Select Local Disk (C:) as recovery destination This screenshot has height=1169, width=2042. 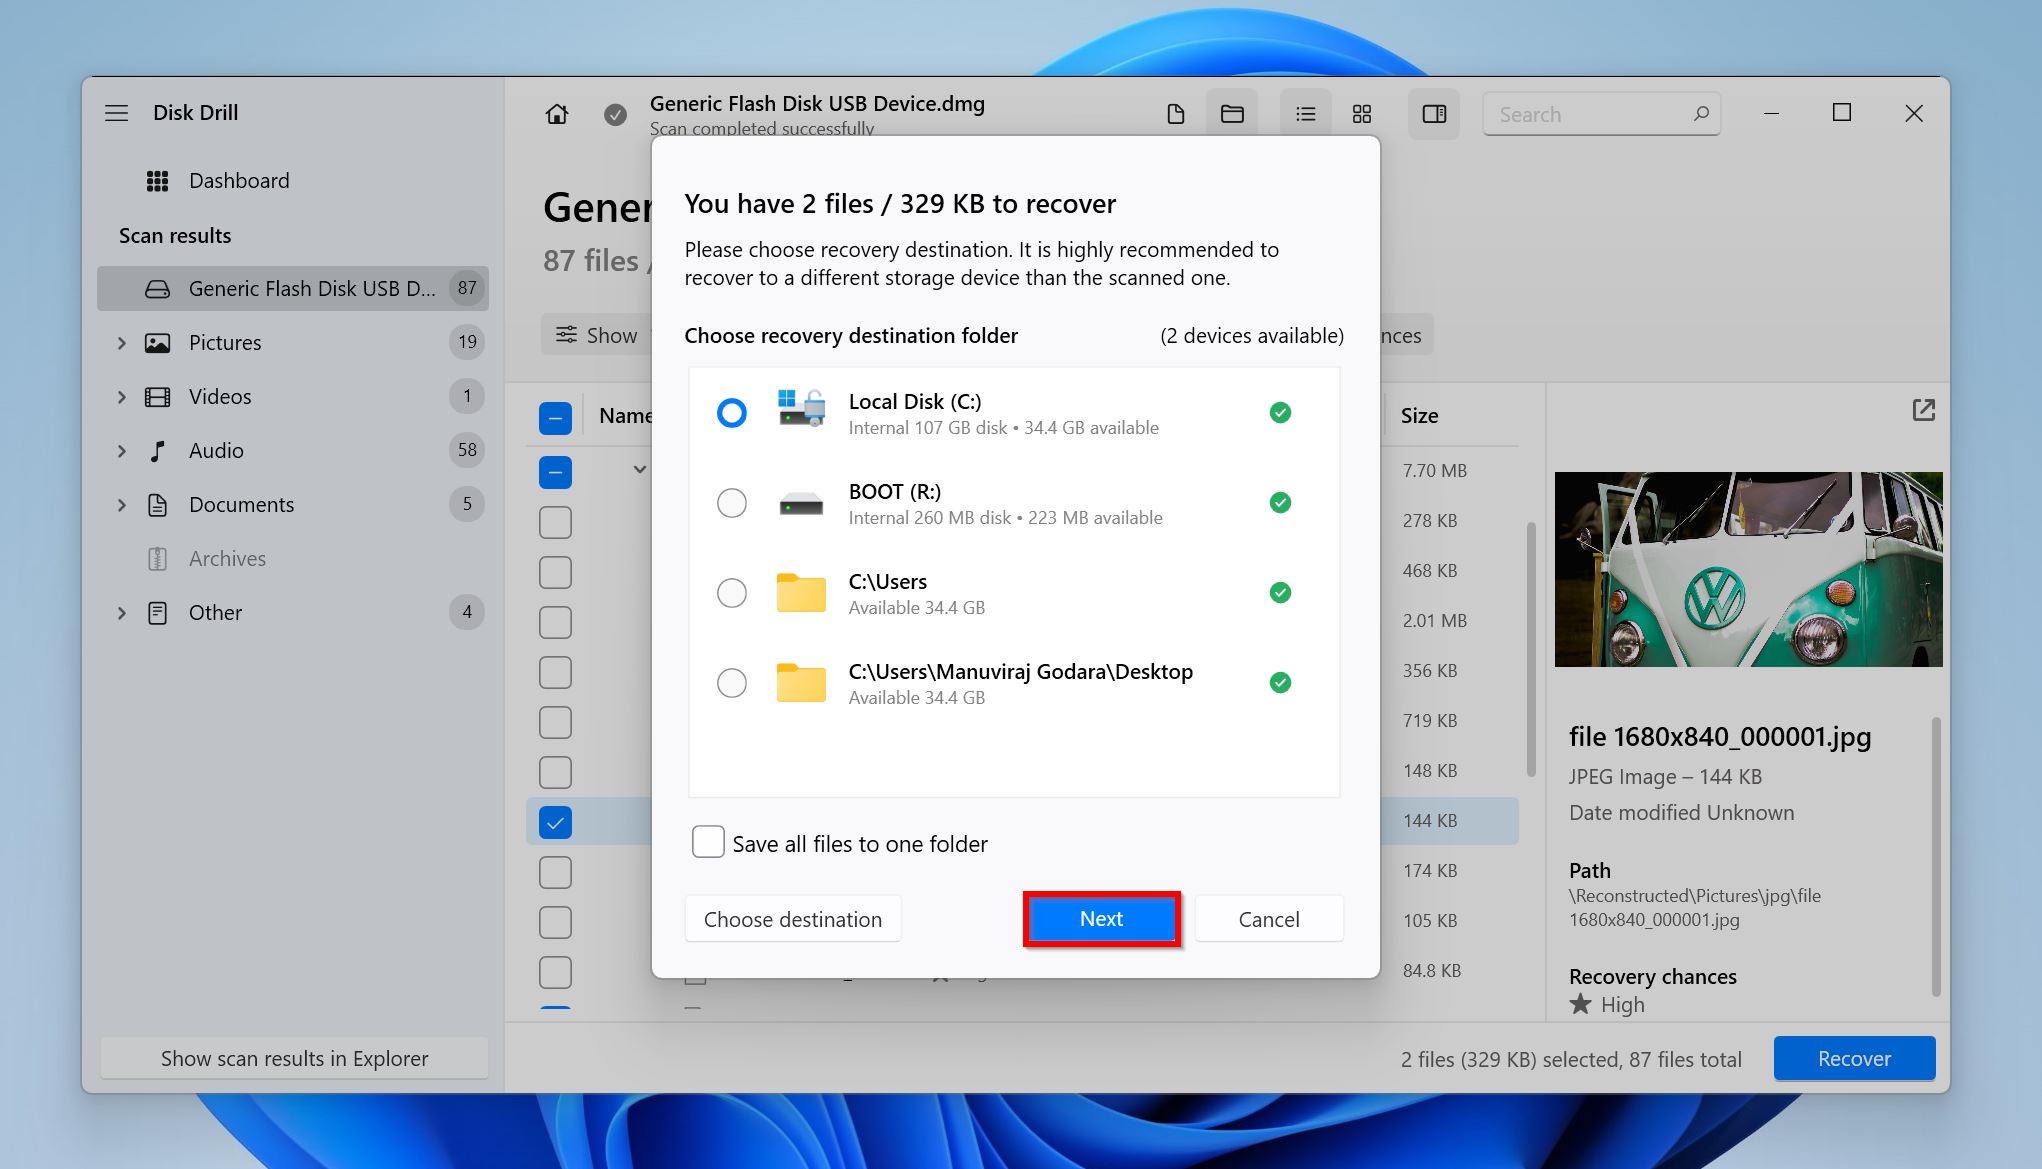coord(731,412)
